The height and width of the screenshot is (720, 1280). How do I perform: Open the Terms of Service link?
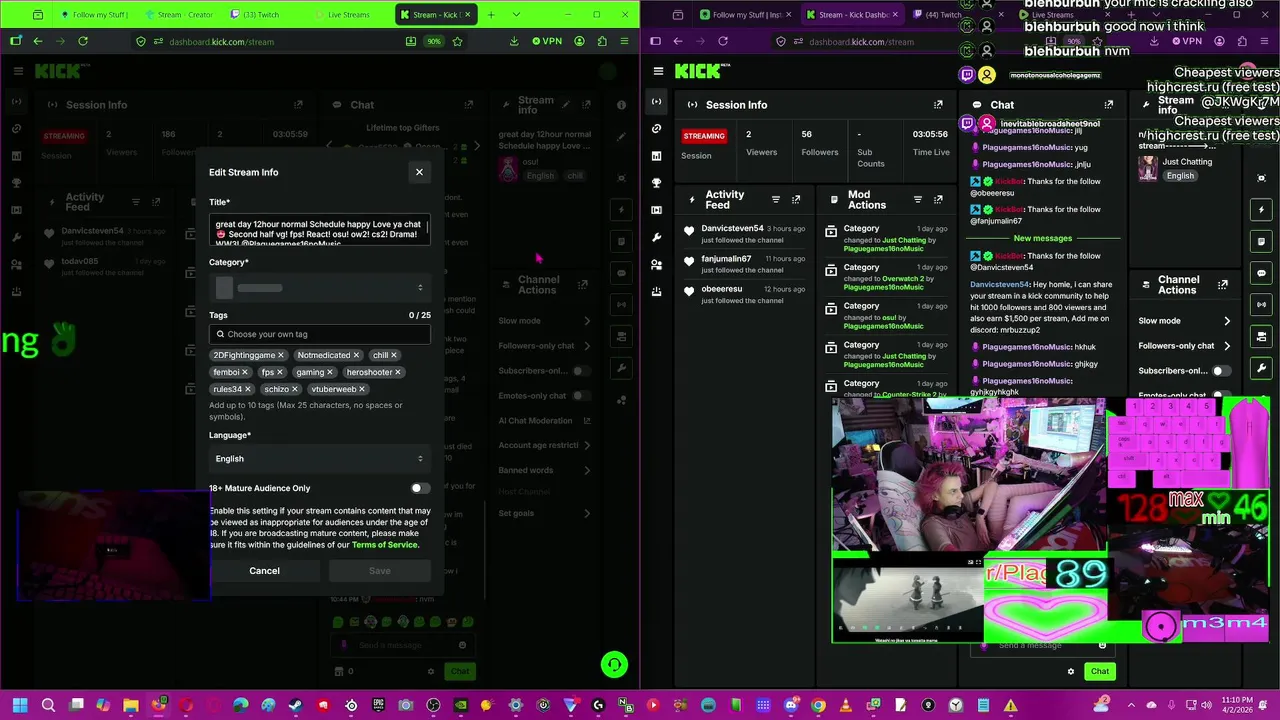pyautogui.click(x=385, y=545)
